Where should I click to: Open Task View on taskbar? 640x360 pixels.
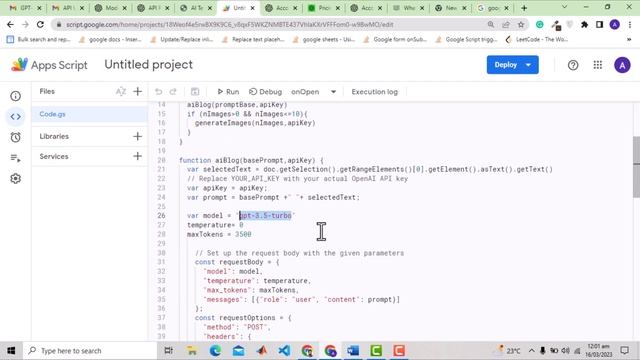[168, 351]
